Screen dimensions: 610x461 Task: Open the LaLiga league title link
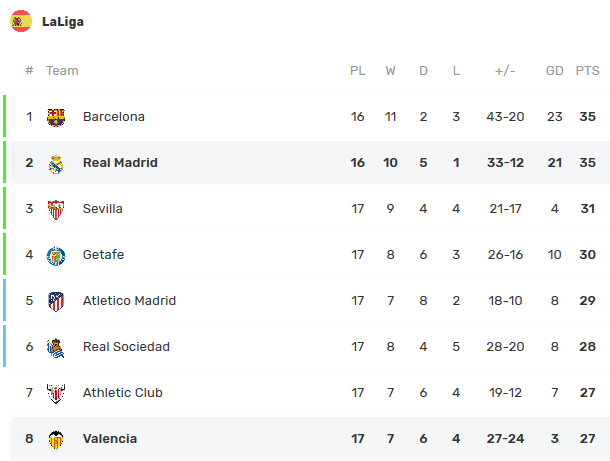click(x=63, y=21)
